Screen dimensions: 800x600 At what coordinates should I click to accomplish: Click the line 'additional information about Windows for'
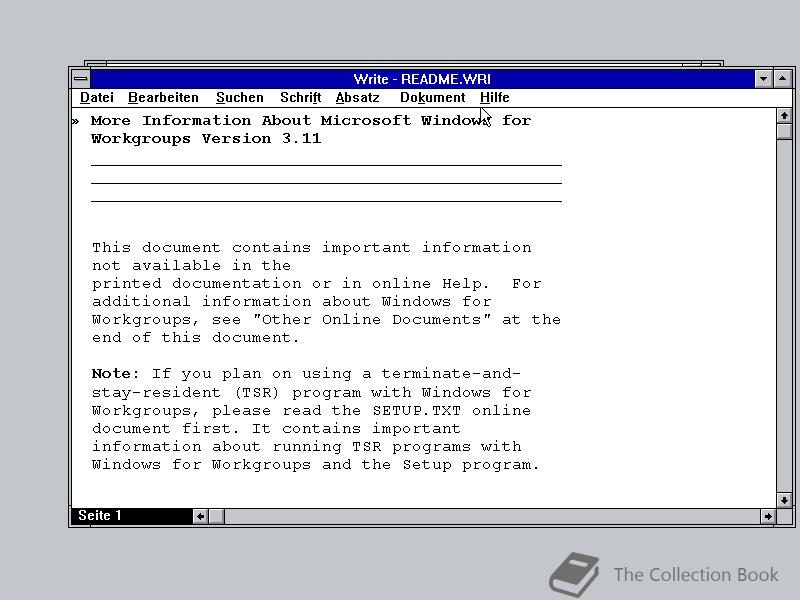[291, 302]
